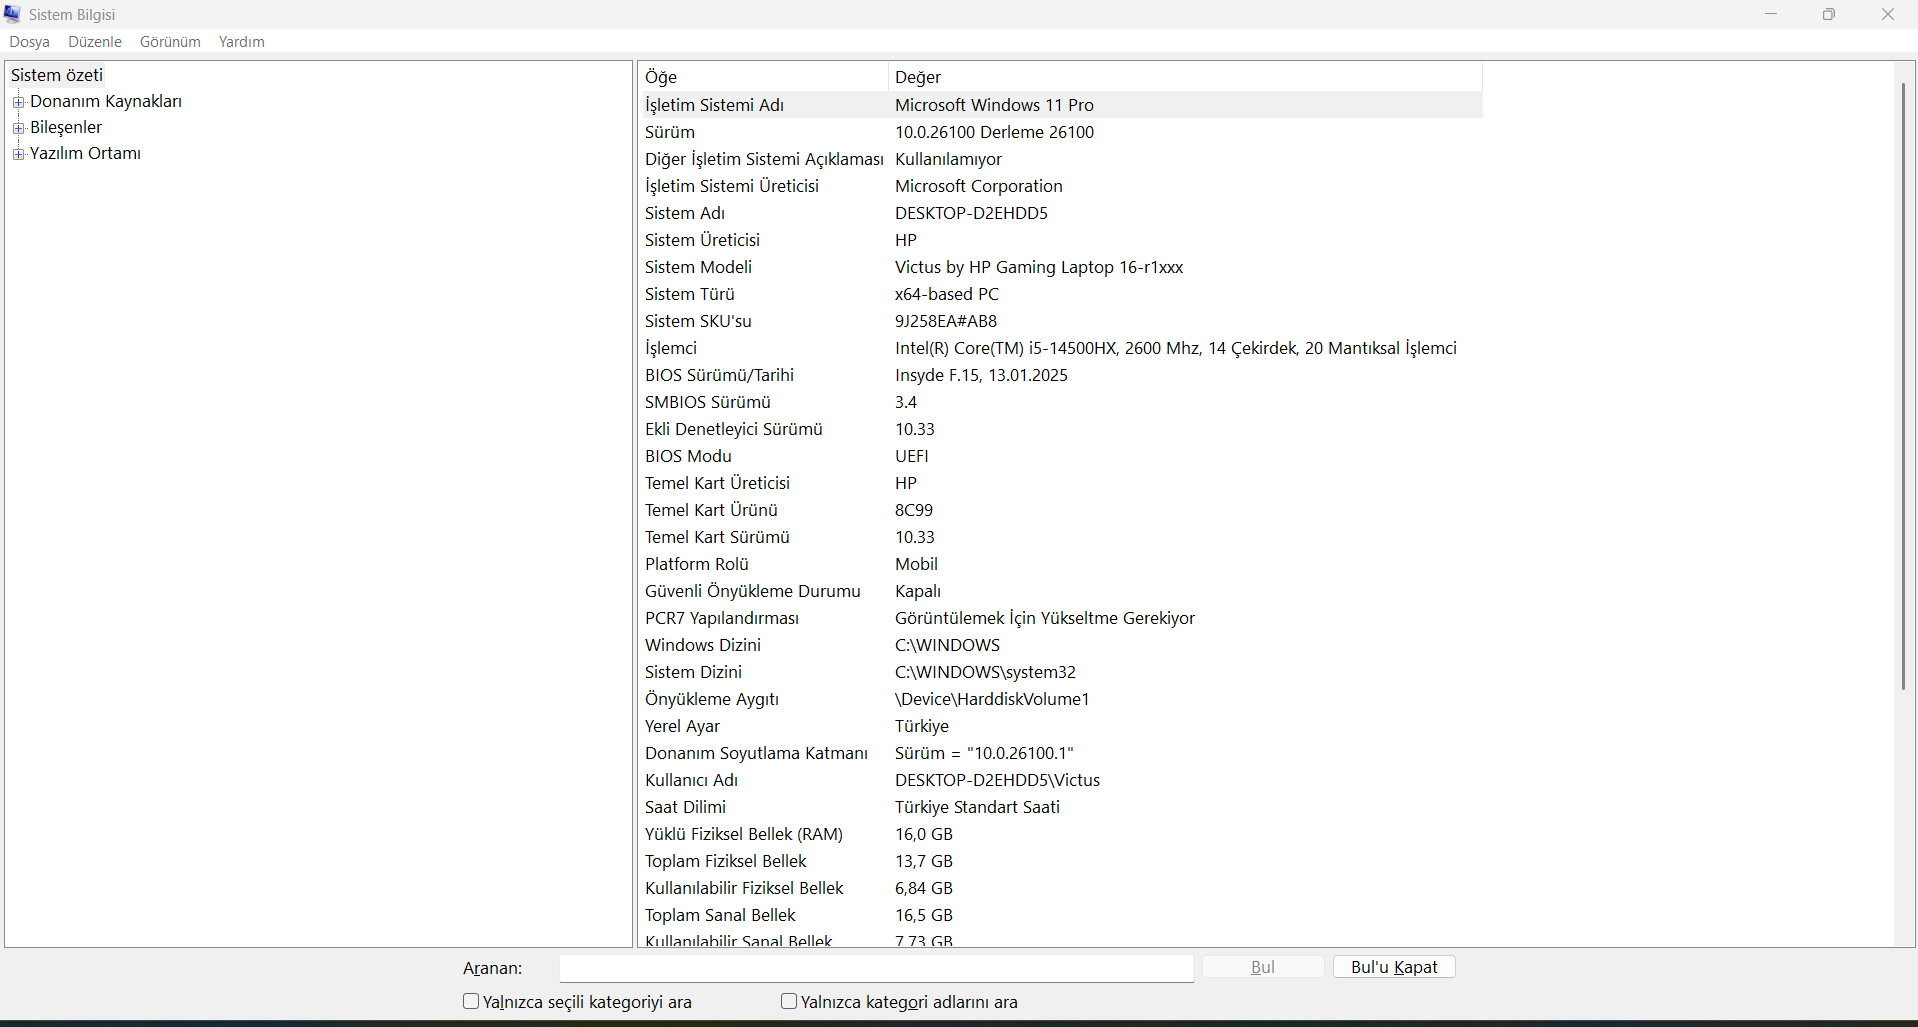
Task: Select the 'Ekli Denetleyici Sürümü' row
Action: click(x=1061, y=429)
